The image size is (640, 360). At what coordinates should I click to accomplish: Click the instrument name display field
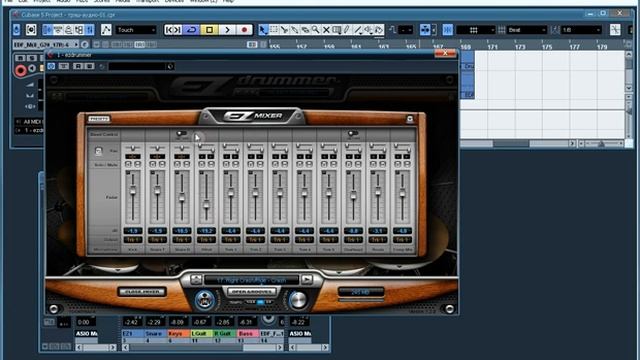[x=251, y=280]
